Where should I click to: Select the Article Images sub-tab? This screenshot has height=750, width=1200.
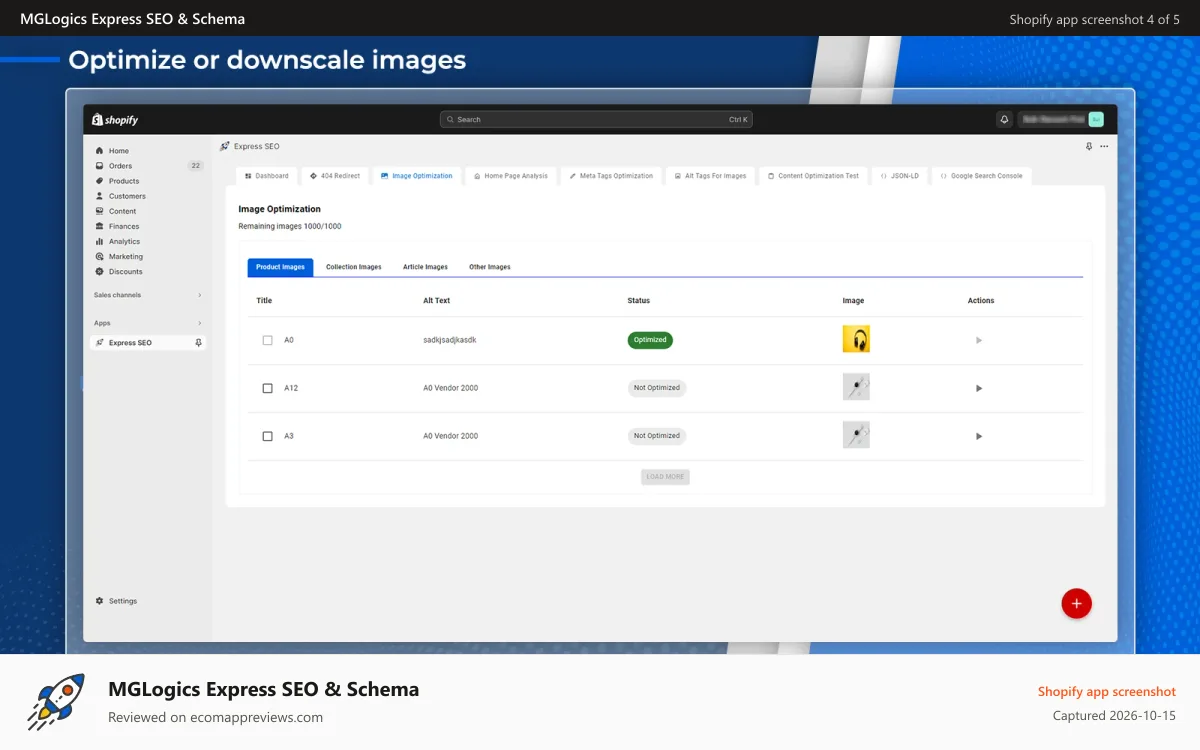(425, 267)
